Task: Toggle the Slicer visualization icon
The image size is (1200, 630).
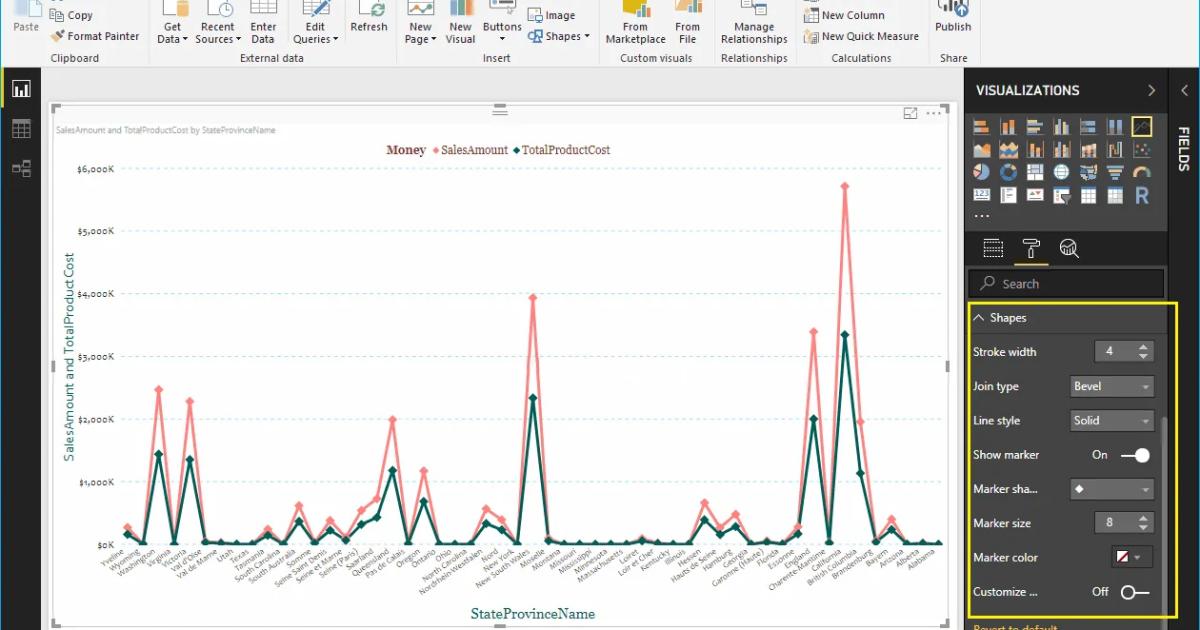Action: [1061, 195]
